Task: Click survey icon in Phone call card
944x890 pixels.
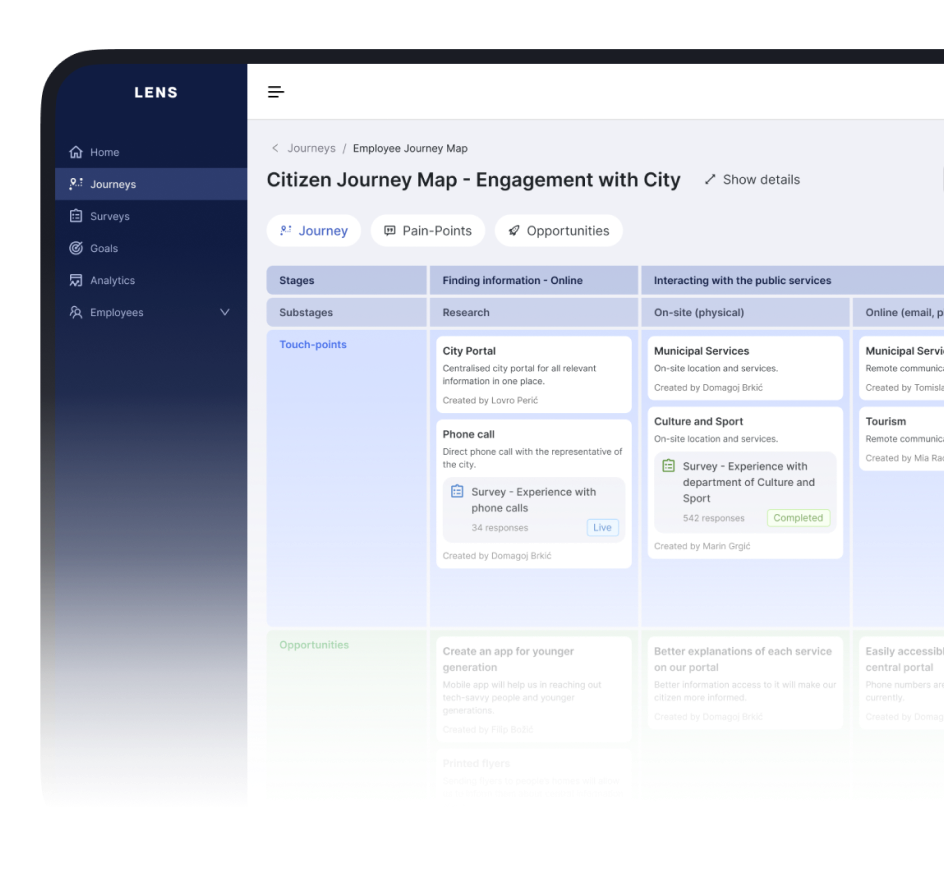Action: (x=457, y=491)
